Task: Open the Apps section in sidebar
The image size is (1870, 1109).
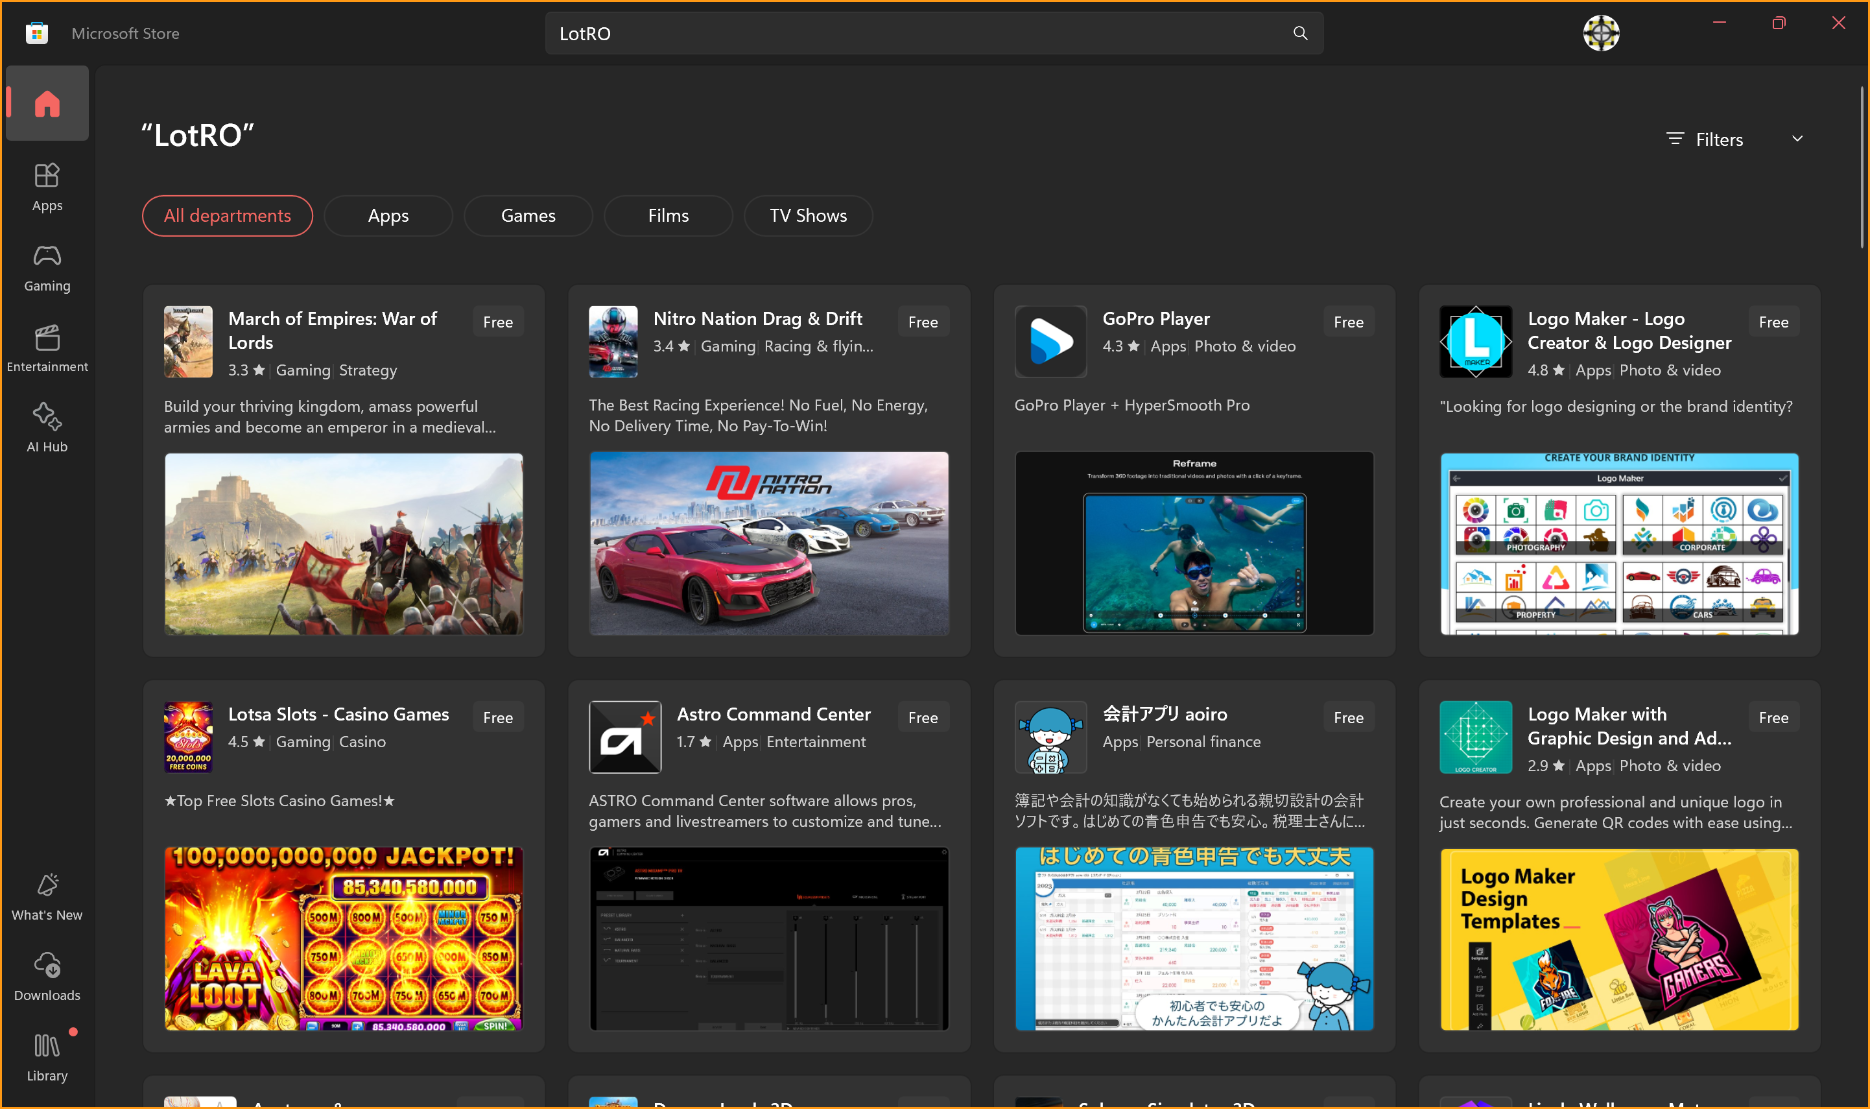Action: pyautogui.click(x=47, y=187)
